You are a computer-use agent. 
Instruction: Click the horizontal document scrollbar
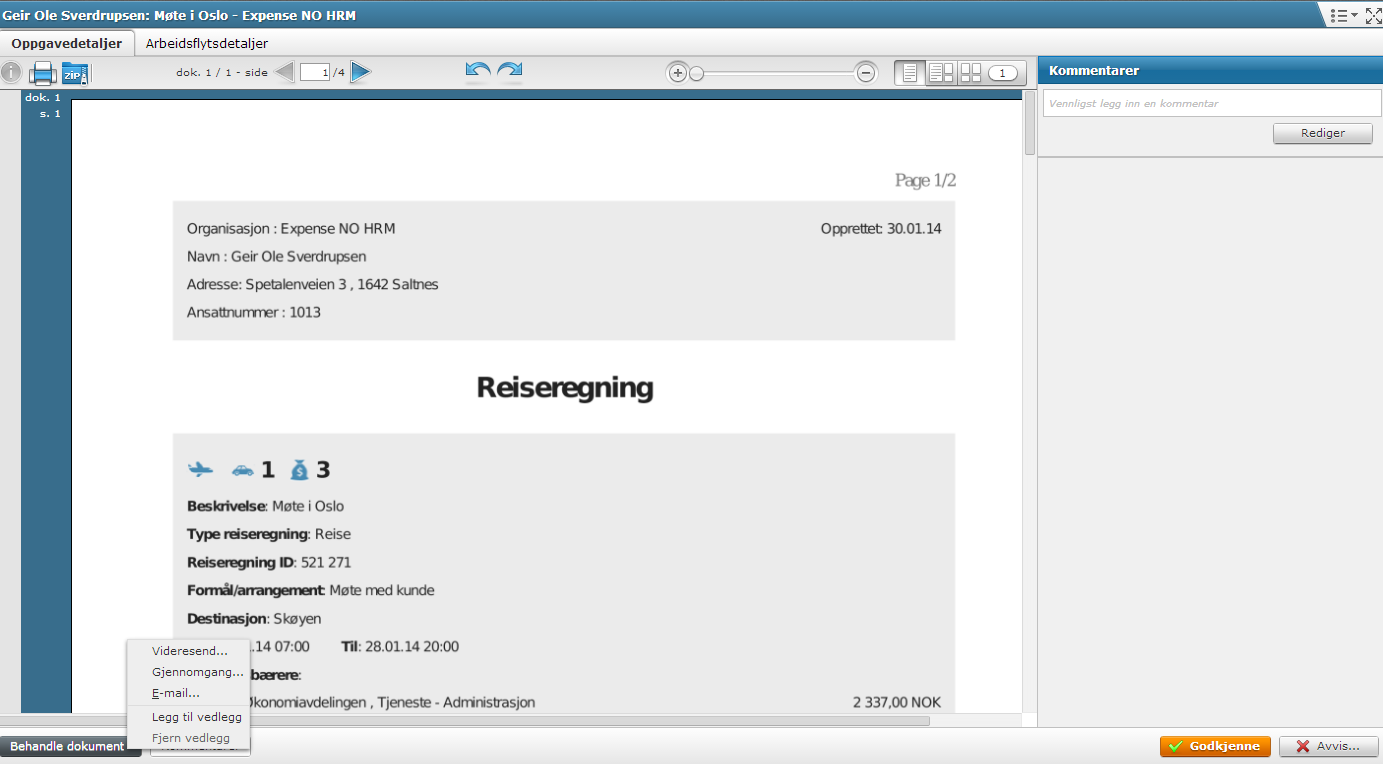click(x=465, y=720)
